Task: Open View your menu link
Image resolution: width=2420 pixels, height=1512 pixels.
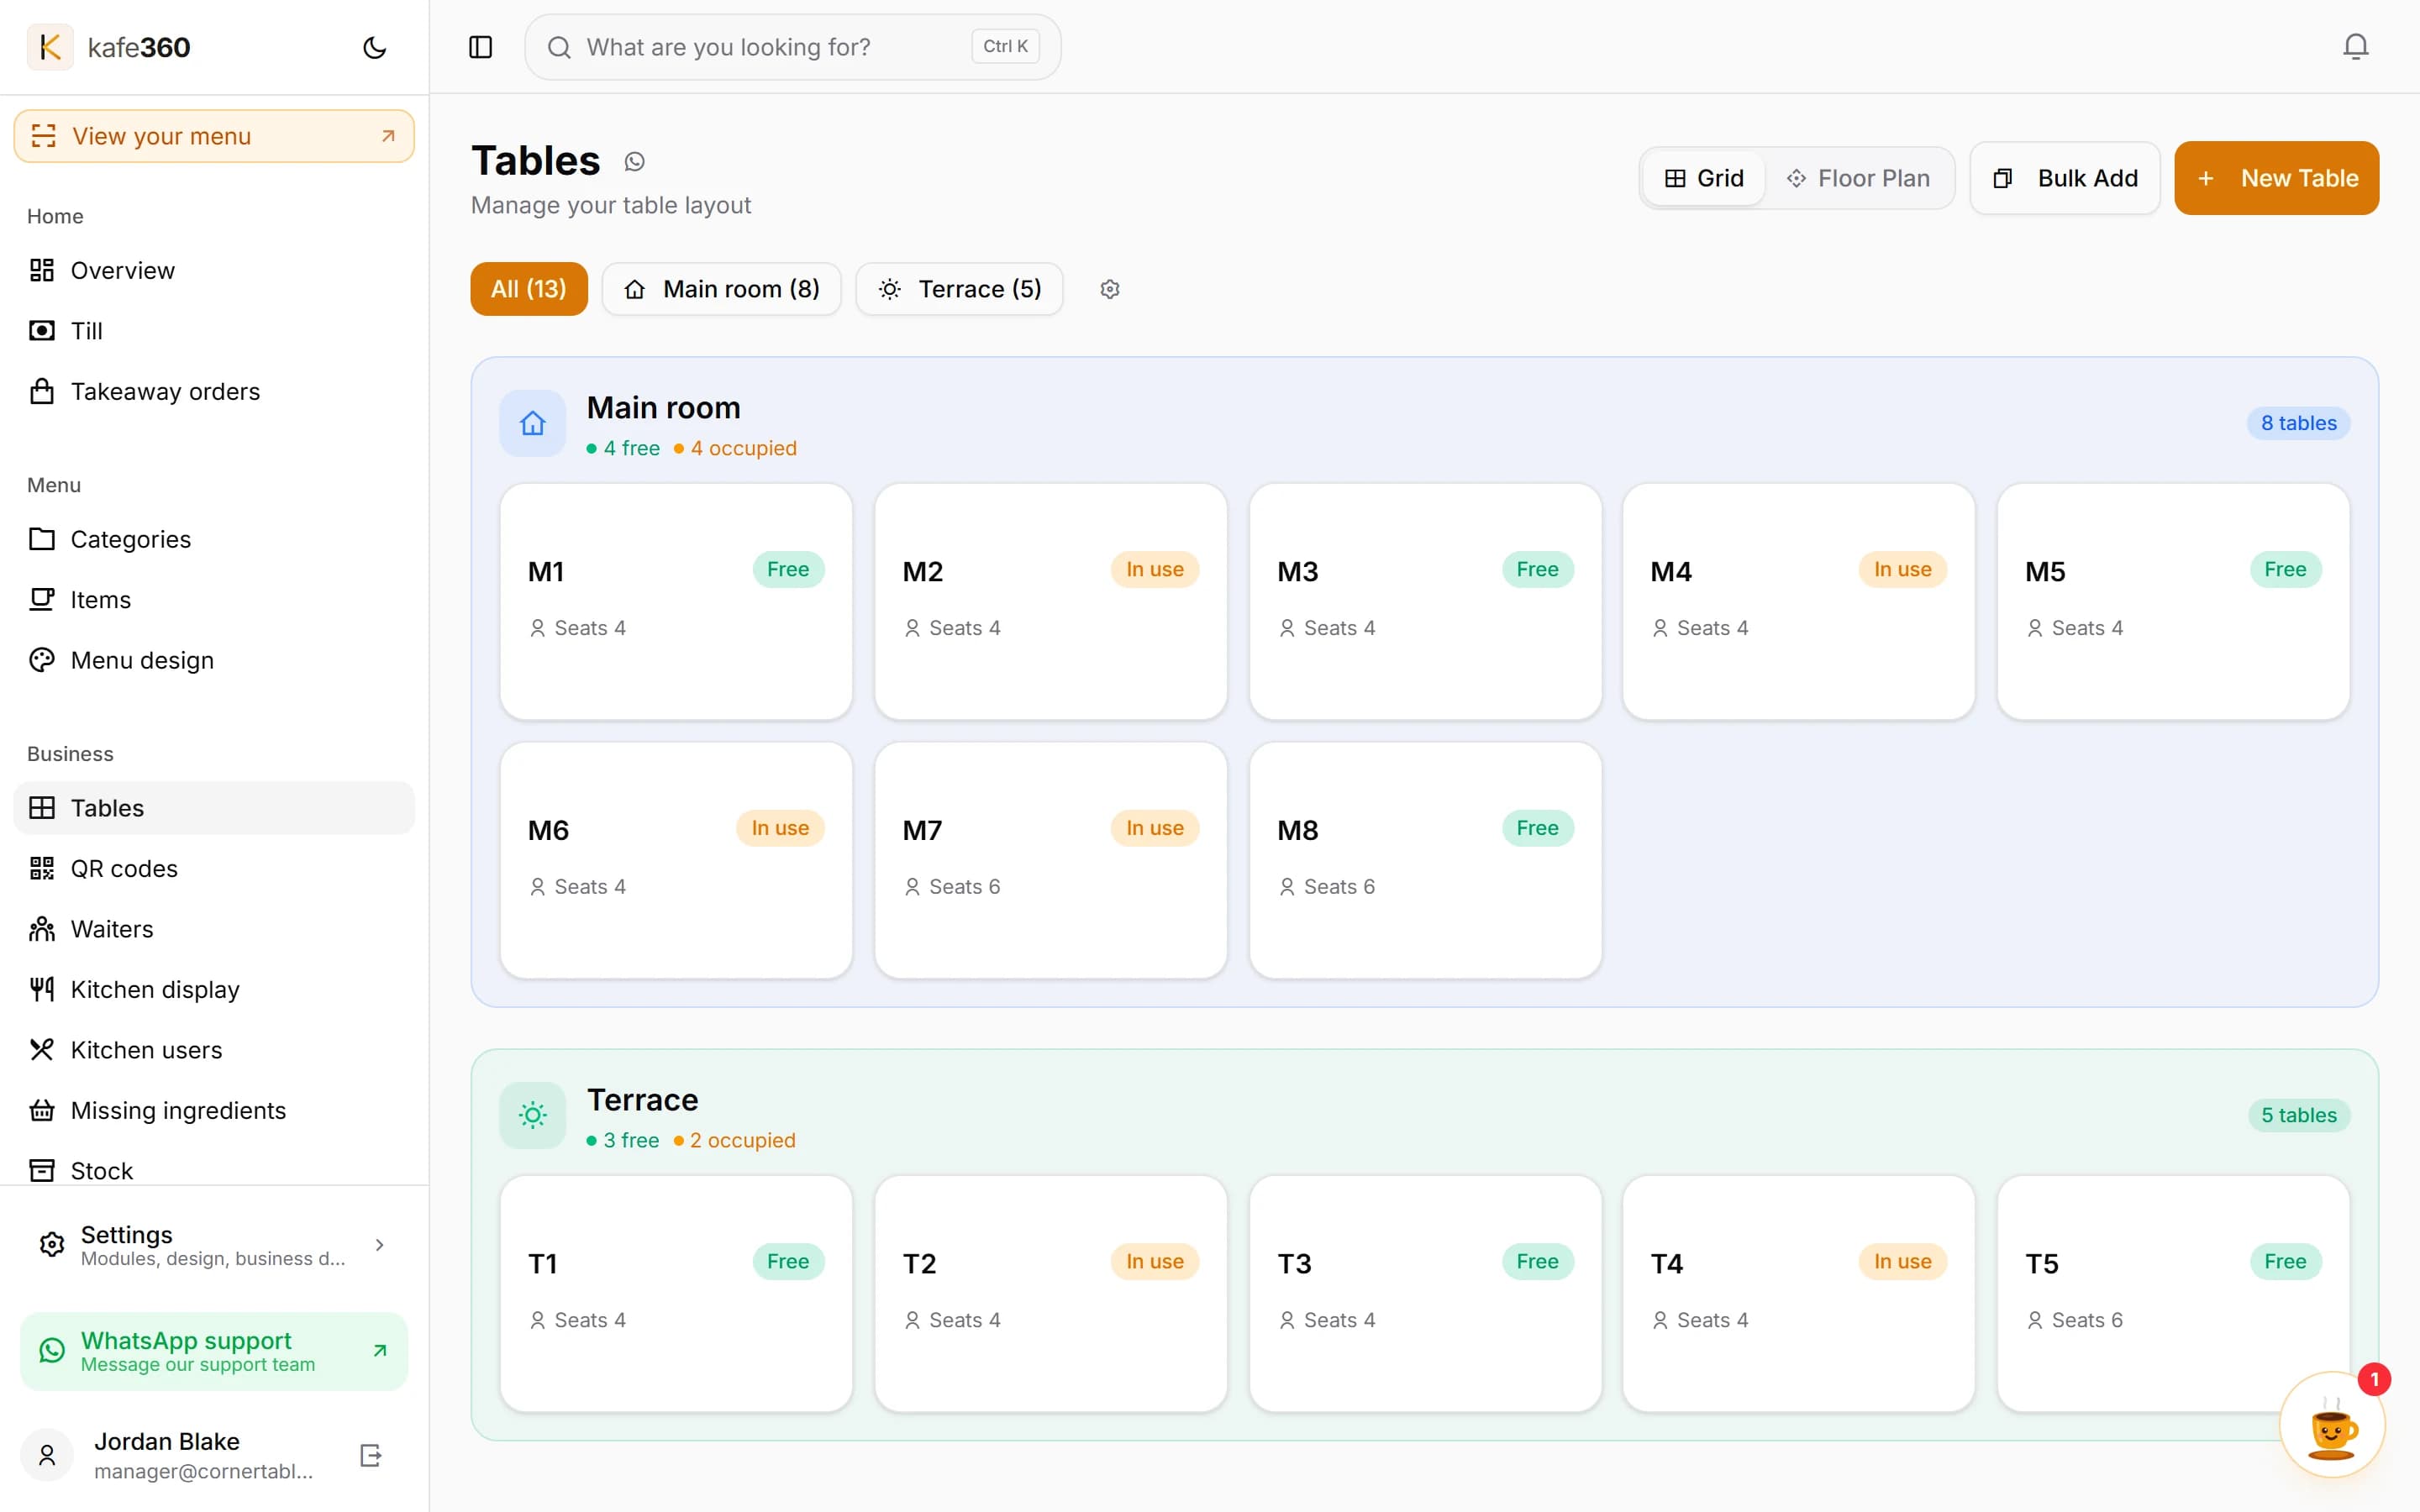Action: coord(214,136)
